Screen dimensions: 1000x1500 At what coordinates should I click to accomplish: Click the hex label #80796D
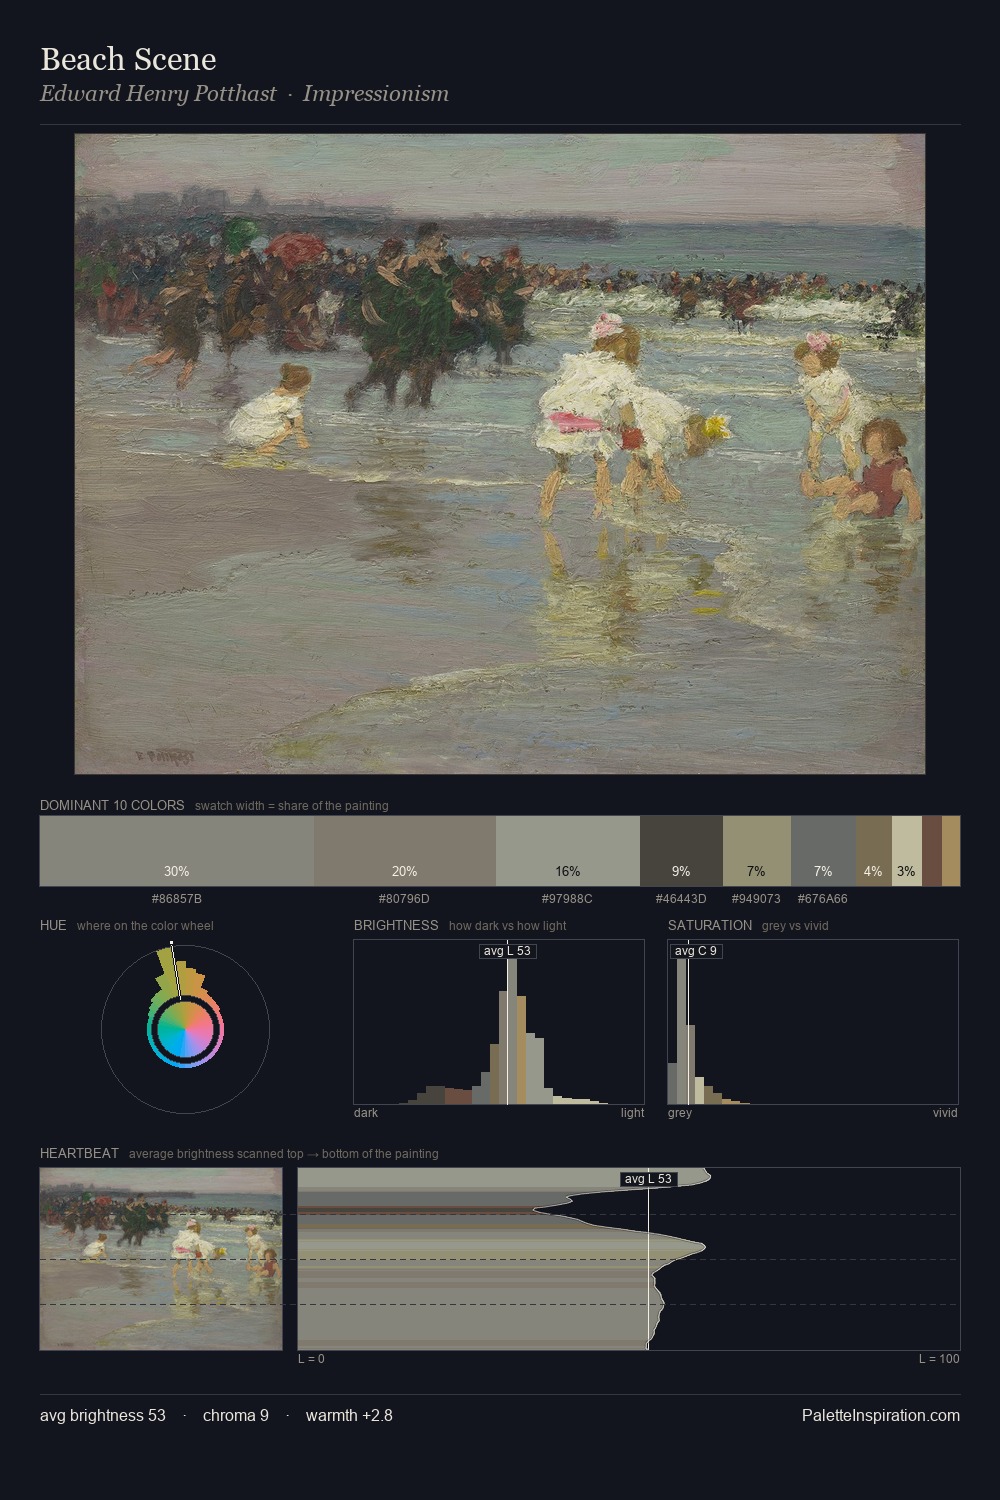tap(404, 899)
